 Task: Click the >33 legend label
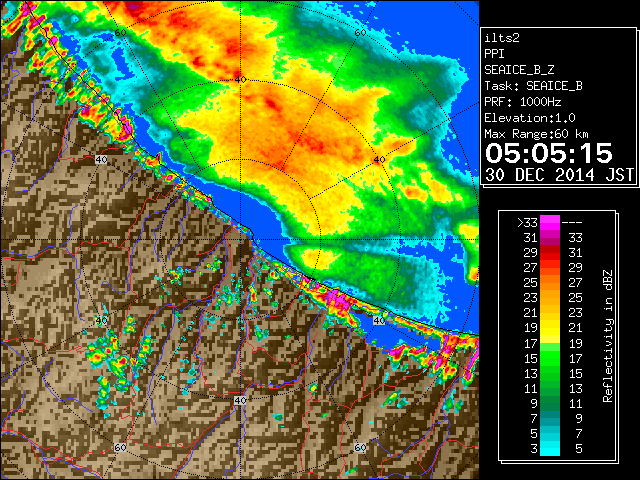[x=527, y=222]
